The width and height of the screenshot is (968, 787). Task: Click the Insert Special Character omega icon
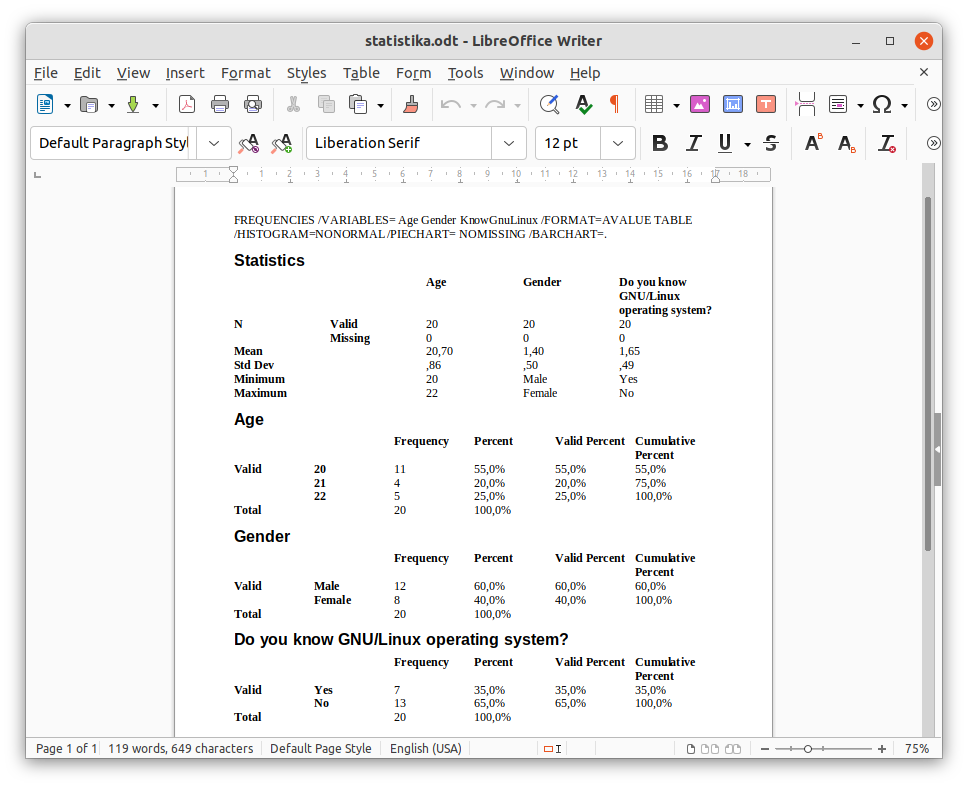tap(882, 104)
